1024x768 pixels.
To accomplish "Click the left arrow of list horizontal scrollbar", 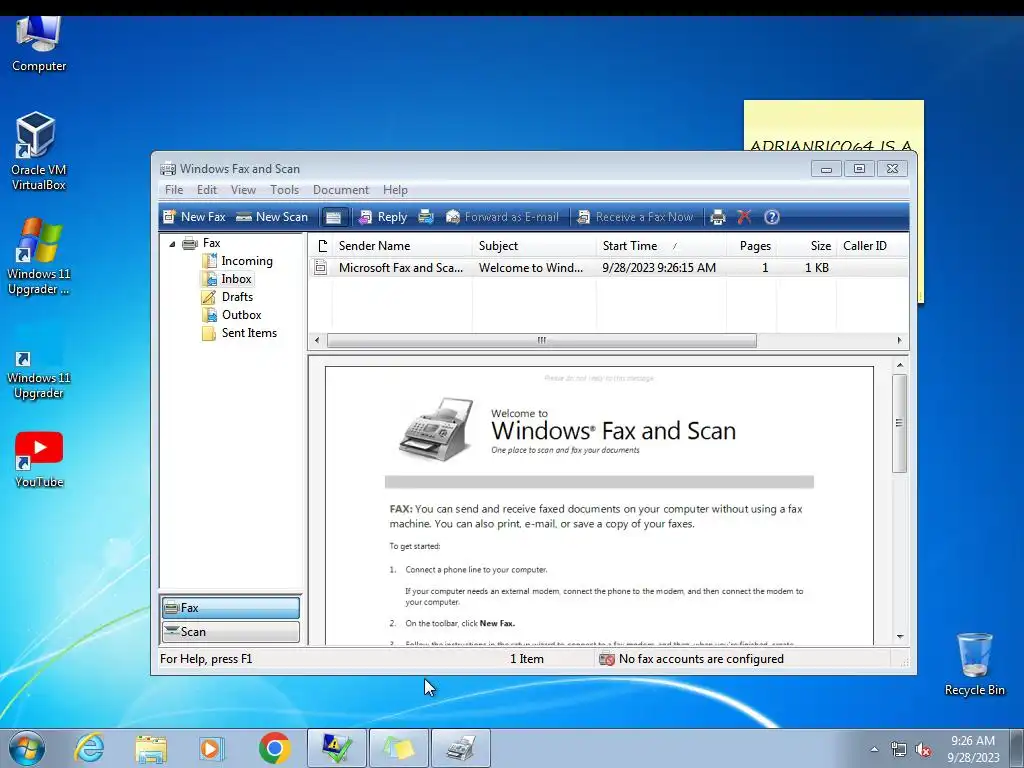I will (x=317, y=340).
